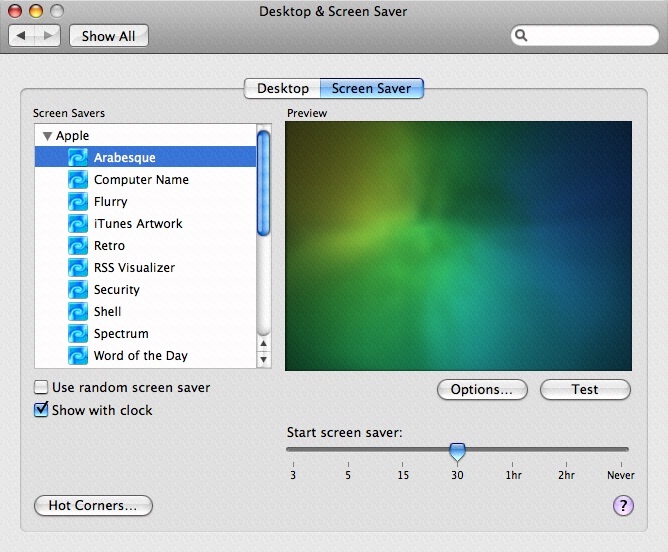Click the magnifying glass search icon

[x=521, y=35]
